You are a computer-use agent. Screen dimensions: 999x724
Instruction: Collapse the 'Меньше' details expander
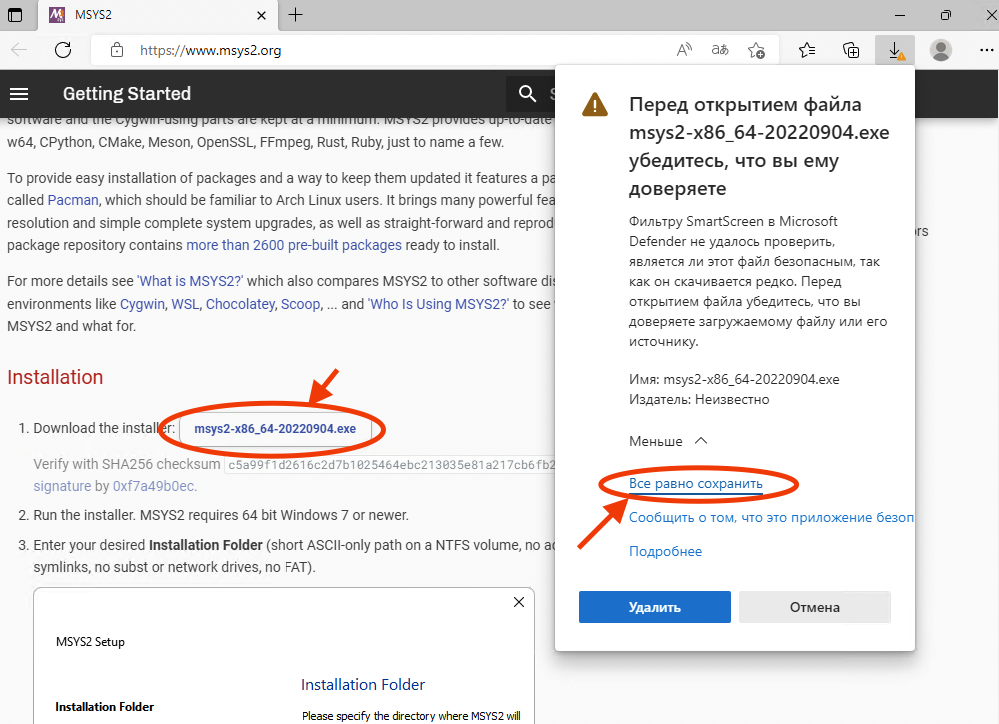[x=668, y=441]
